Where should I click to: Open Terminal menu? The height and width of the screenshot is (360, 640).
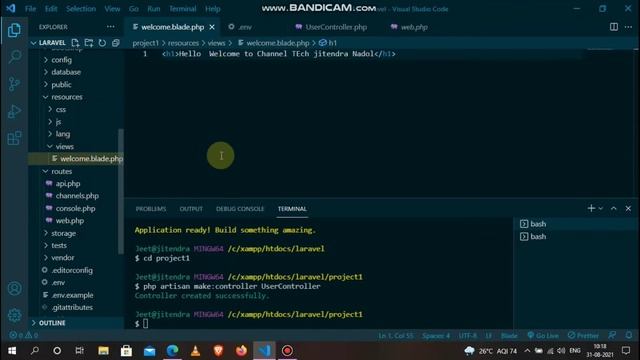click(182, 9)
